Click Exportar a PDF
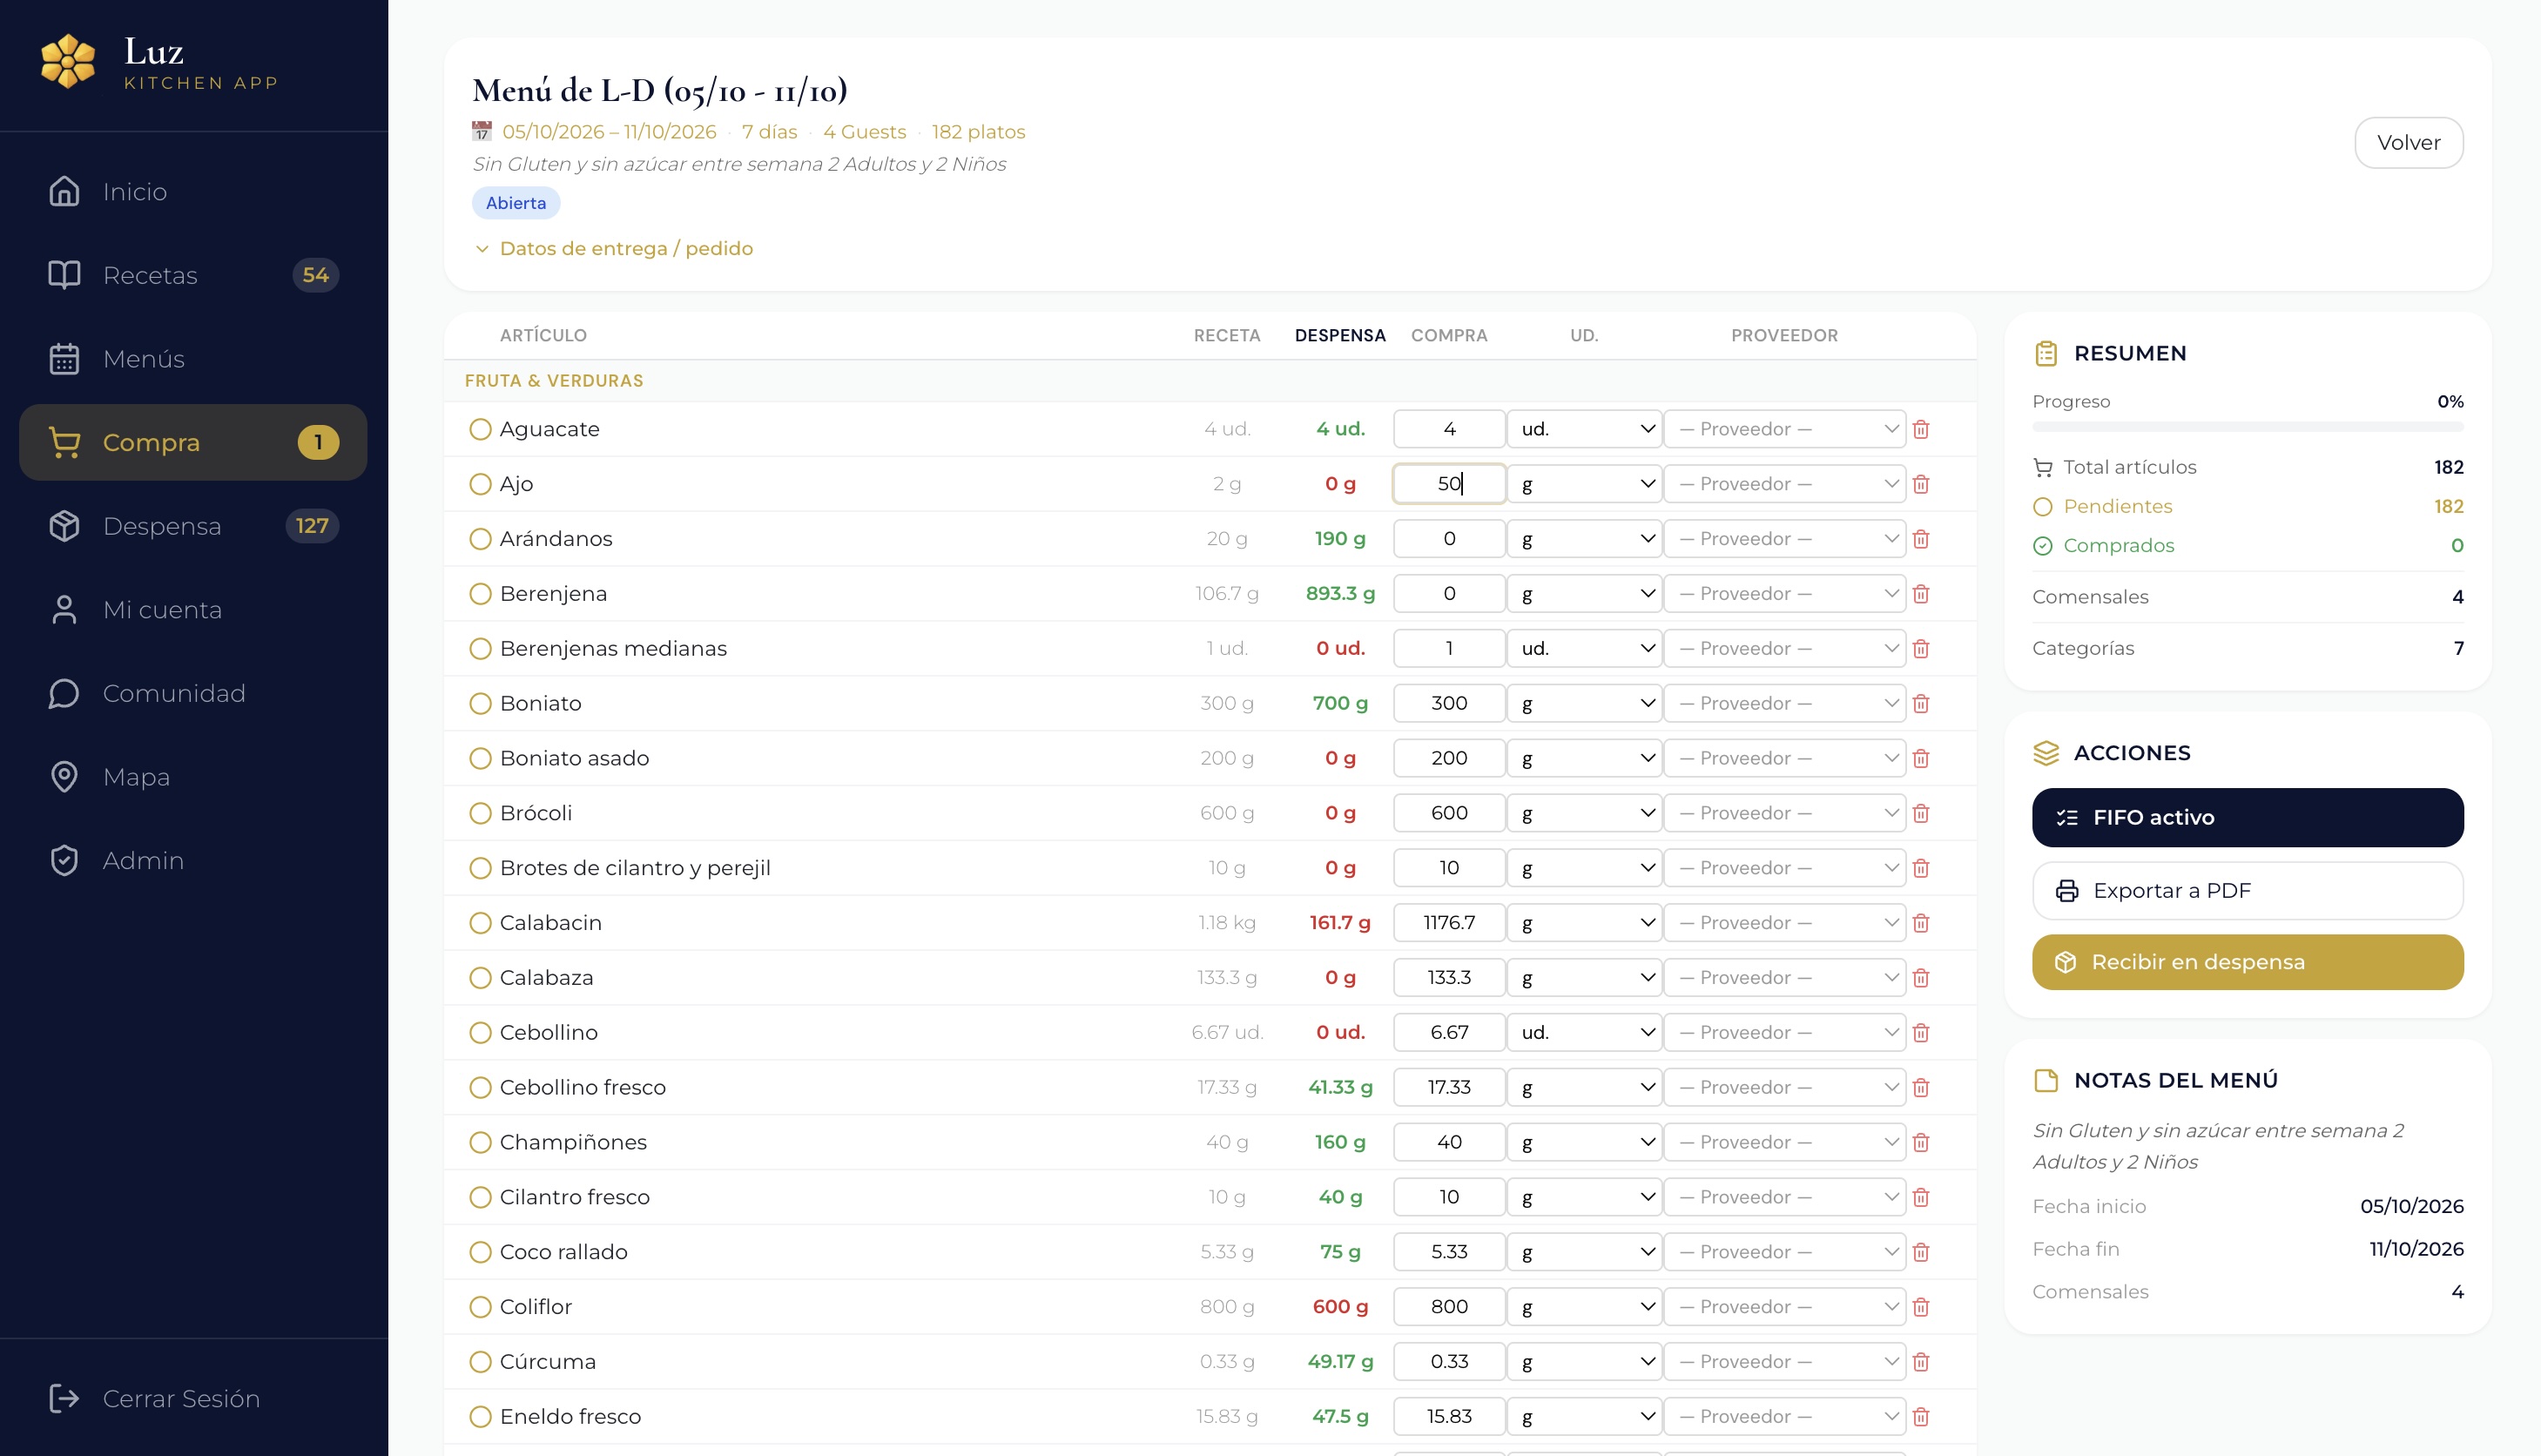The height and width of the screenshot is (1456, 2541). [2247, 891]
